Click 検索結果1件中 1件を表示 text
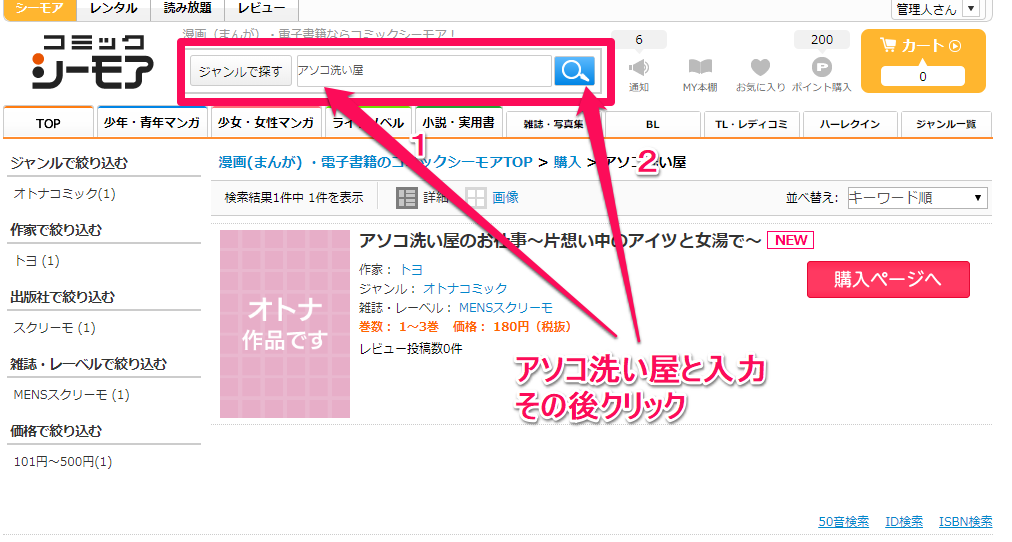The image size is (1012, 542). [x=294, y=197]
